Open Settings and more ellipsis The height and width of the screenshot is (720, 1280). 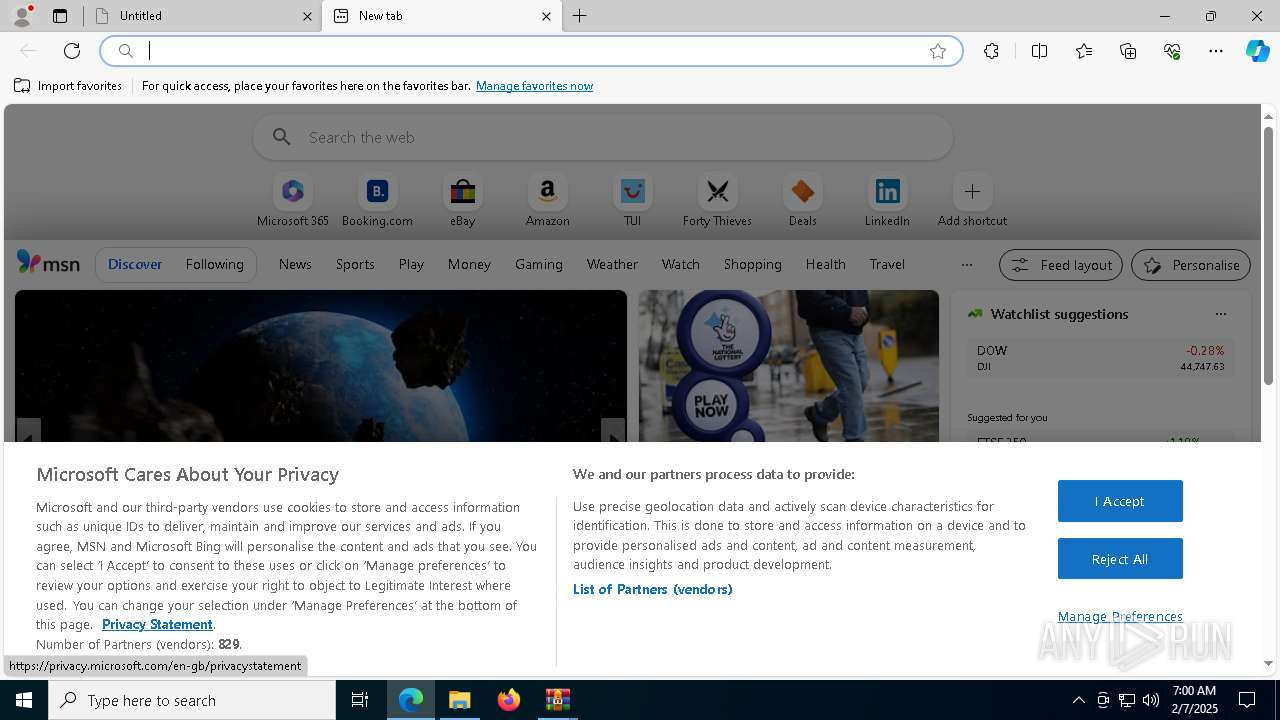click(1216, 51)
